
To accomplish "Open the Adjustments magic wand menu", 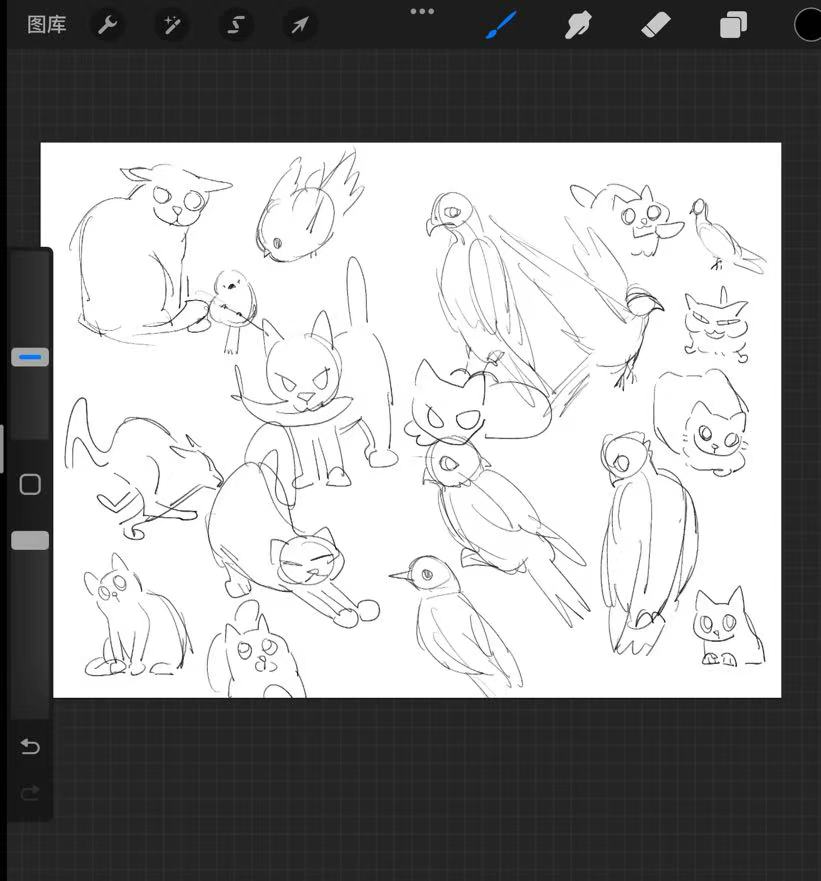I will click(x=172, y=25).
